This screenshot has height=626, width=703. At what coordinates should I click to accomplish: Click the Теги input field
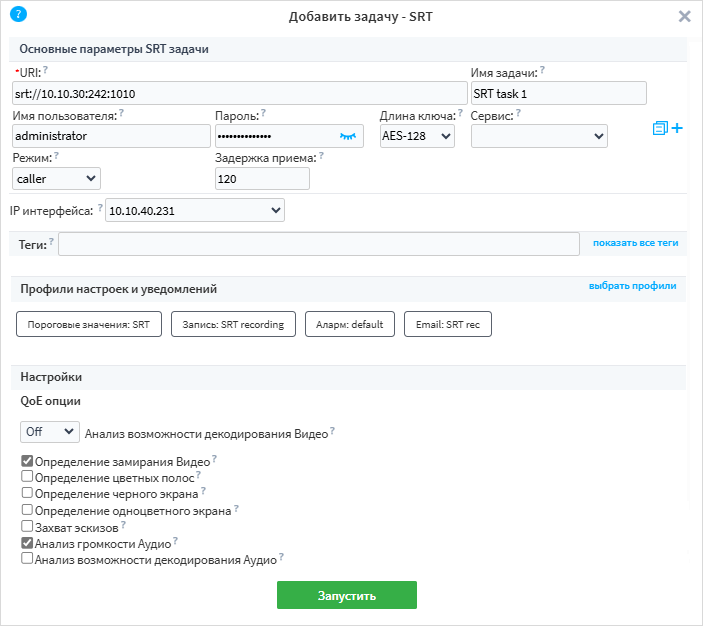coord(318,244)
